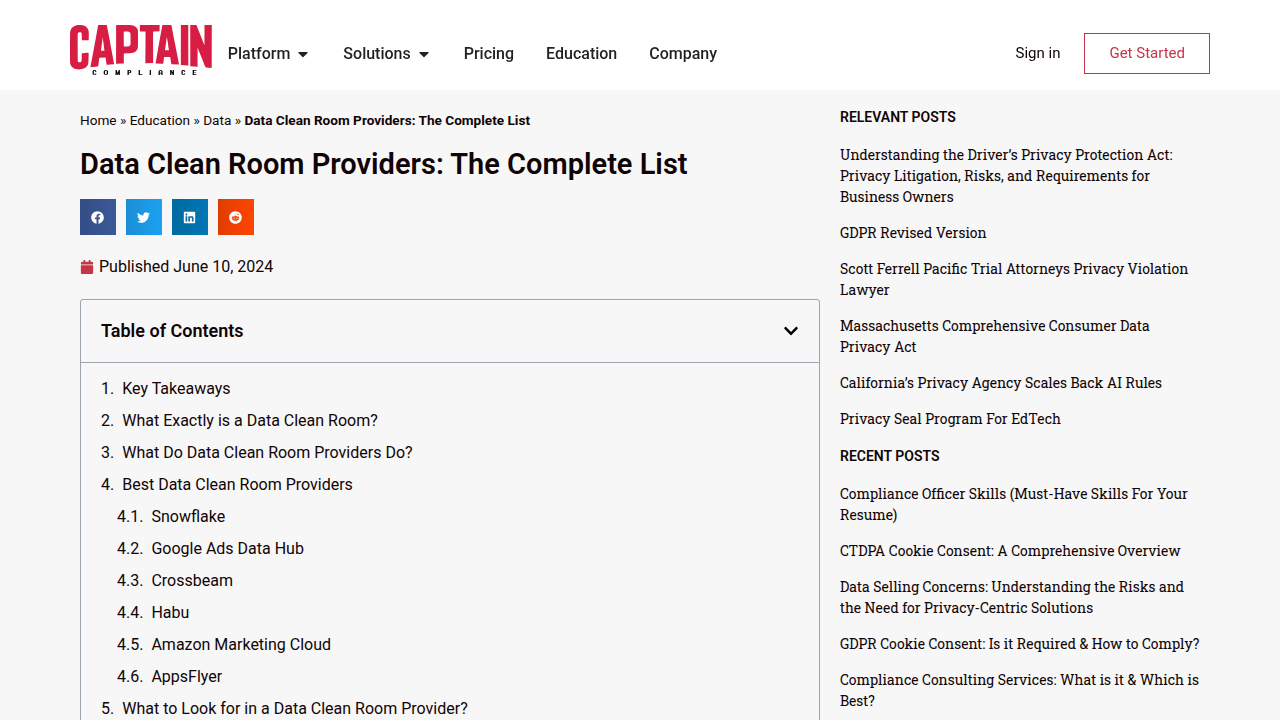Jump to the AppsFlyer subsection
1280x720 pixels.
(x=187, y=676)
